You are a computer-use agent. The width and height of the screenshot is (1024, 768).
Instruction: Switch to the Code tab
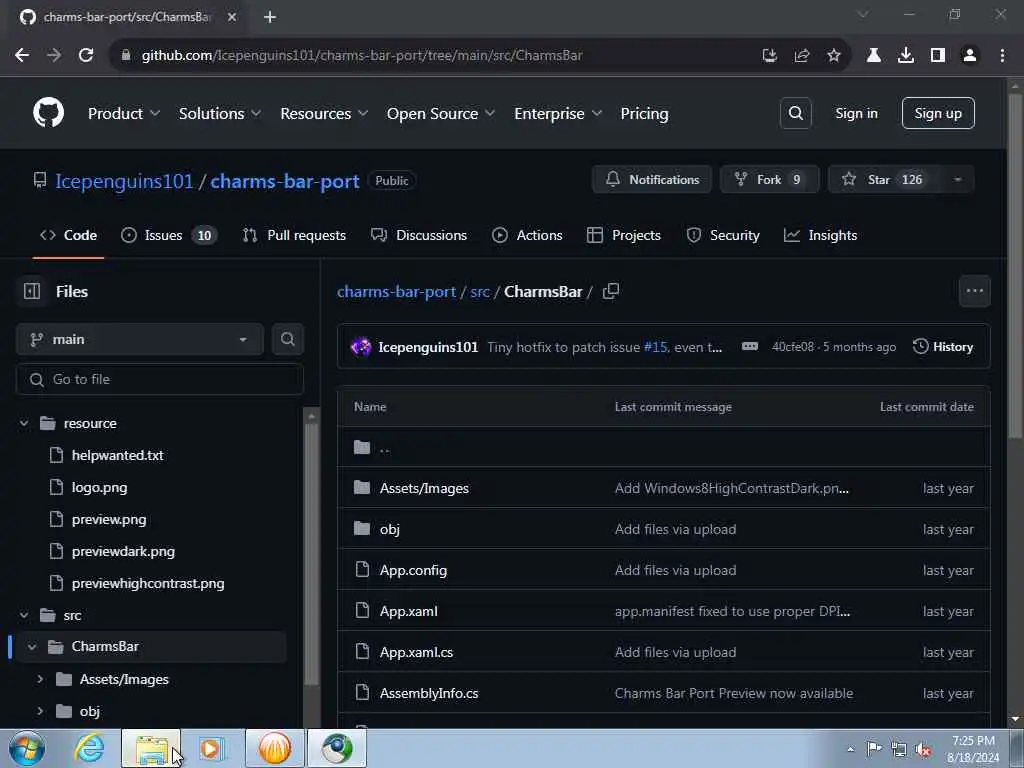point(69,235)
